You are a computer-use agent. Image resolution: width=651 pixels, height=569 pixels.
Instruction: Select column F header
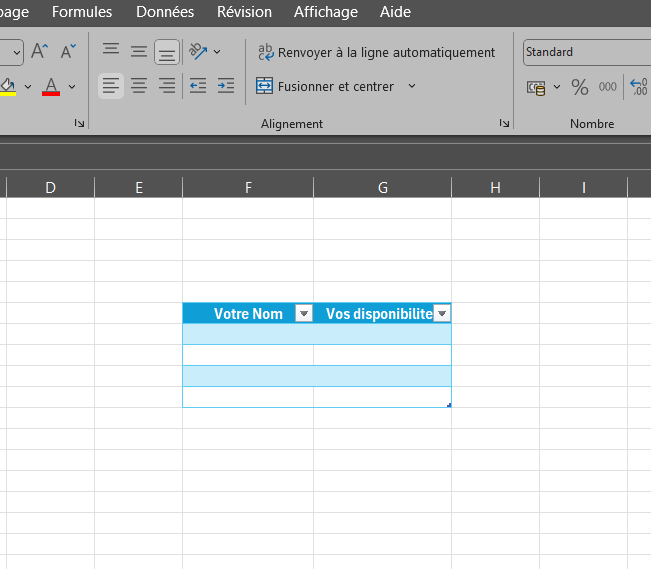pos(248,187)
